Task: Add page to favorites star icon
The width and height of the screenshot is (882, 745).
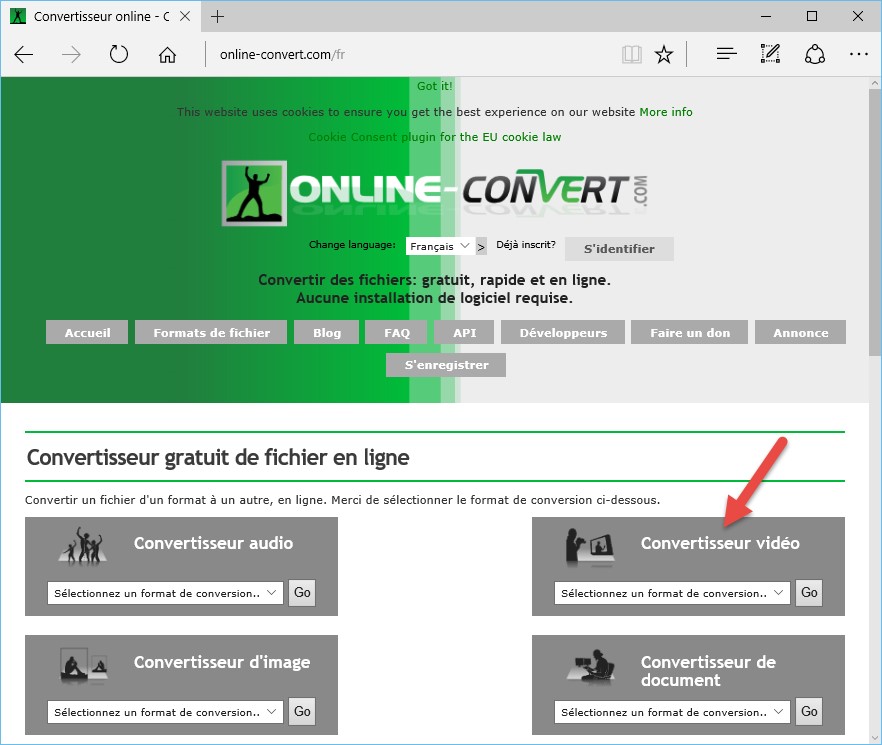Action: [x=664, y=55]
